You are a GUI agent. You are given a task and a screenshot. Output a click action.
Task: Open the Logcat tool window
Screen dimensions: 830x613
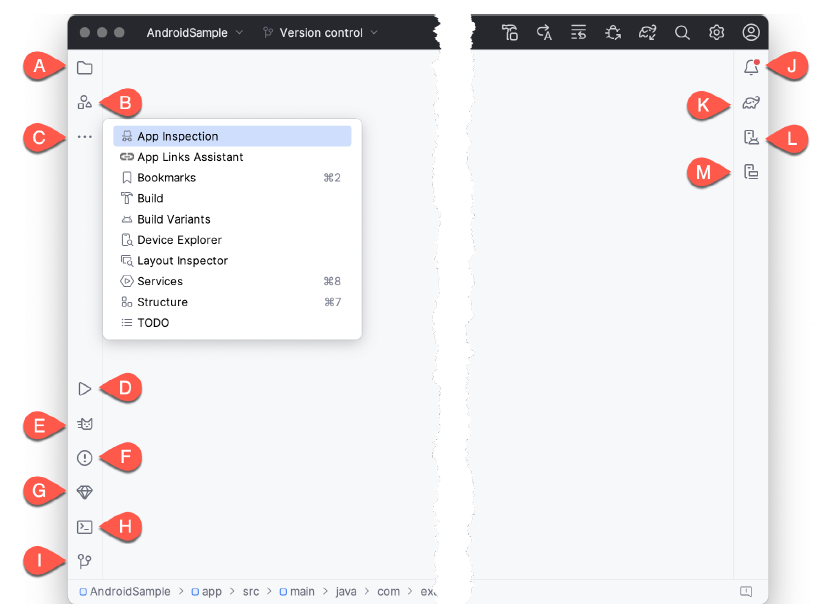[85, 424]
